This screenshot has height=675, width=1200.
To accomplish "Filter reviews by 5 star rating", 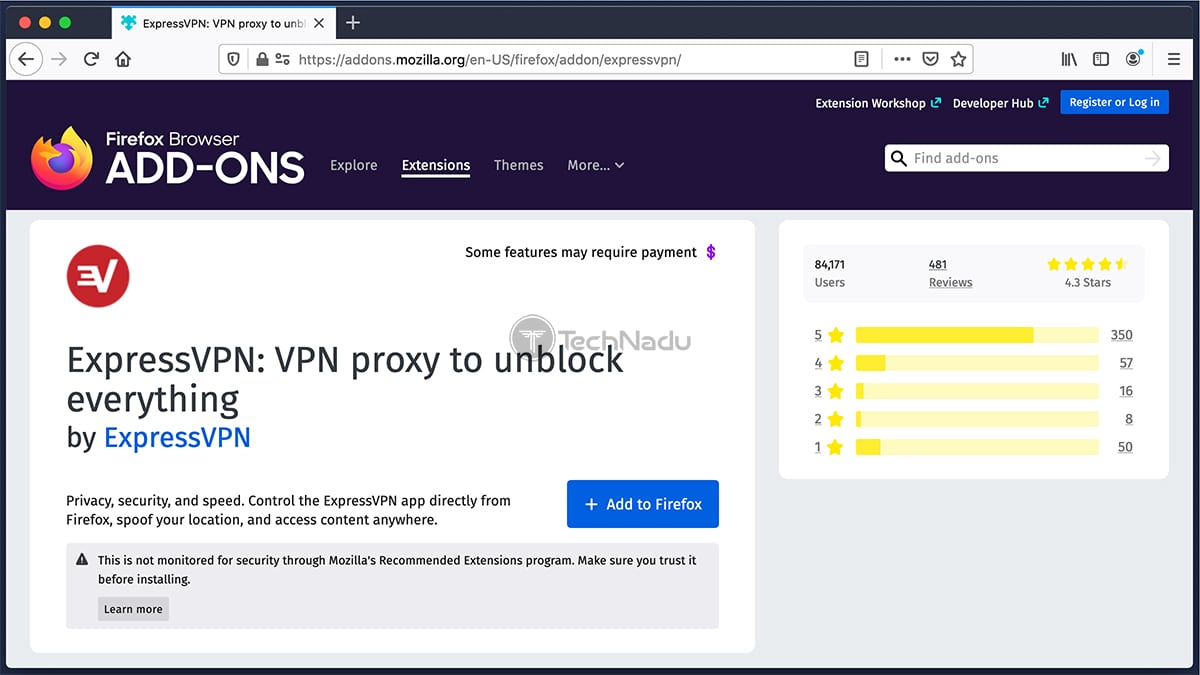I will tap(829, 335).
